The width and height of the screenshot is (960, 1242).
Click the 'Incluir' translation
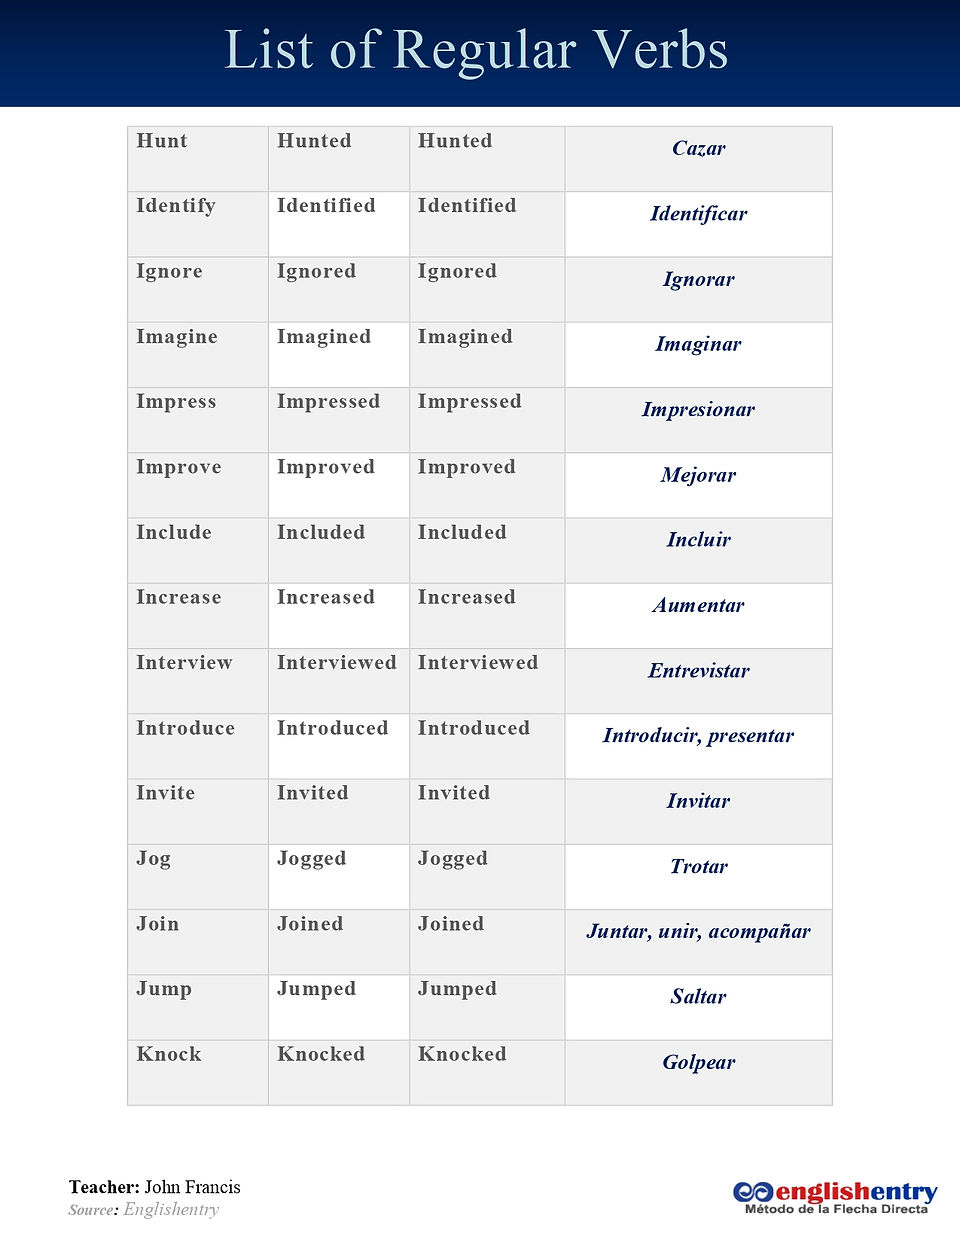698,540
